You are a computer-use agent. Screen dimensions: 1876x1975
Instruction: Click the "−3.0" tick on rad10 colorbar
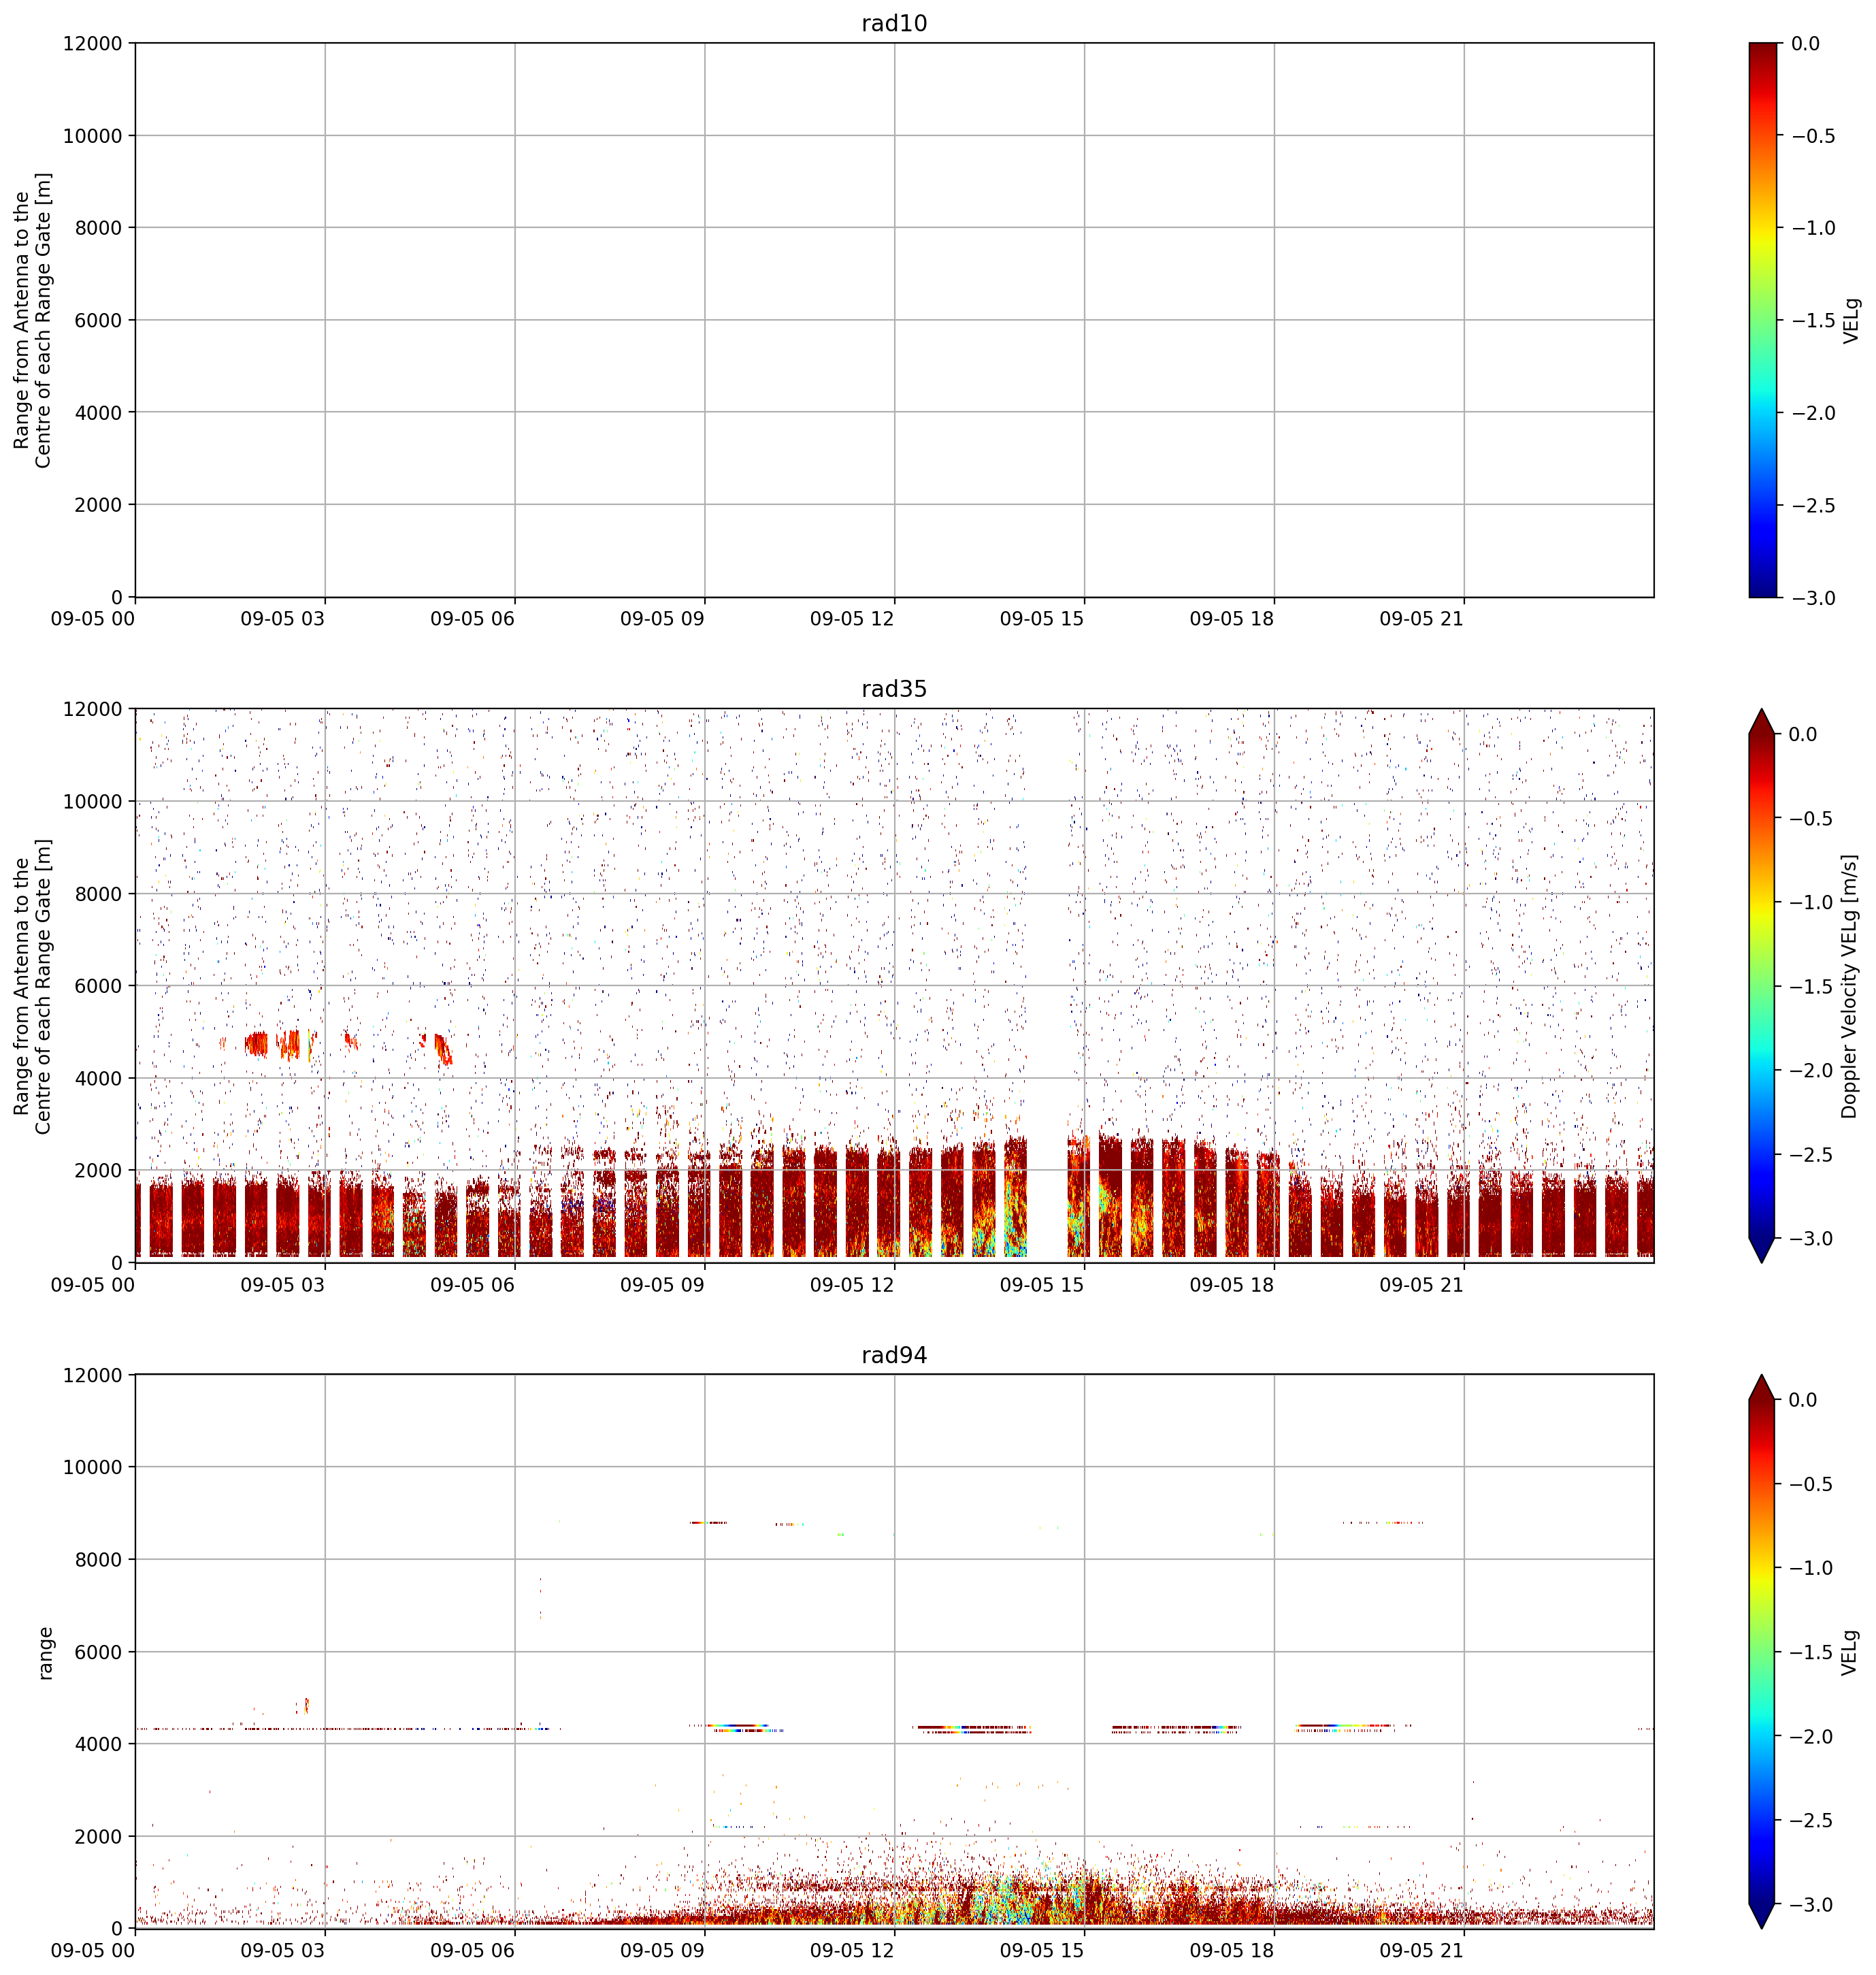tap(1812, 598)
